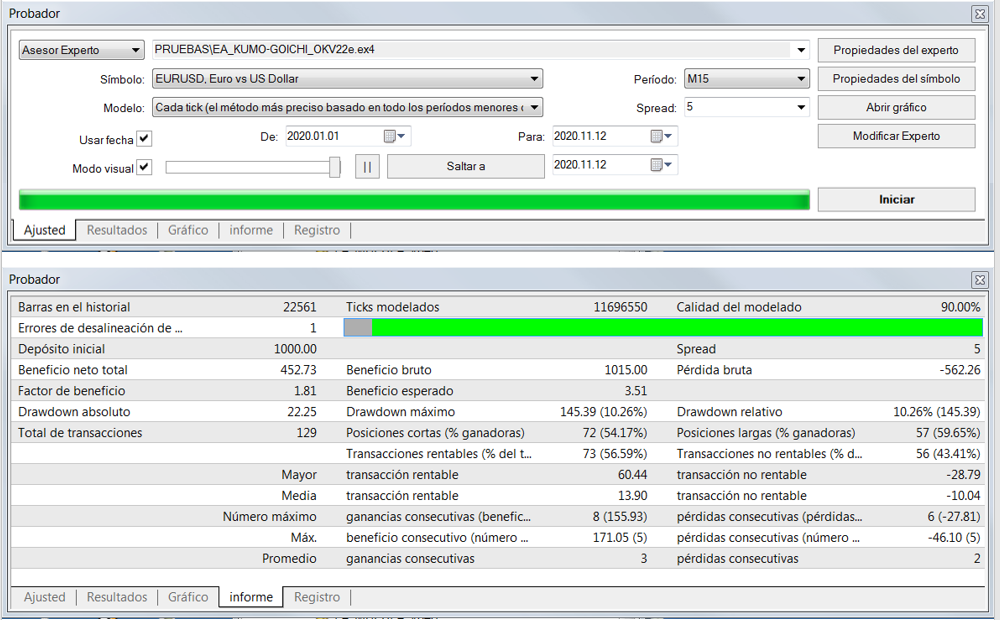Click the Depósito inicial value 1000.00
The image size is (1000, 620).
[x=295, y=349]
